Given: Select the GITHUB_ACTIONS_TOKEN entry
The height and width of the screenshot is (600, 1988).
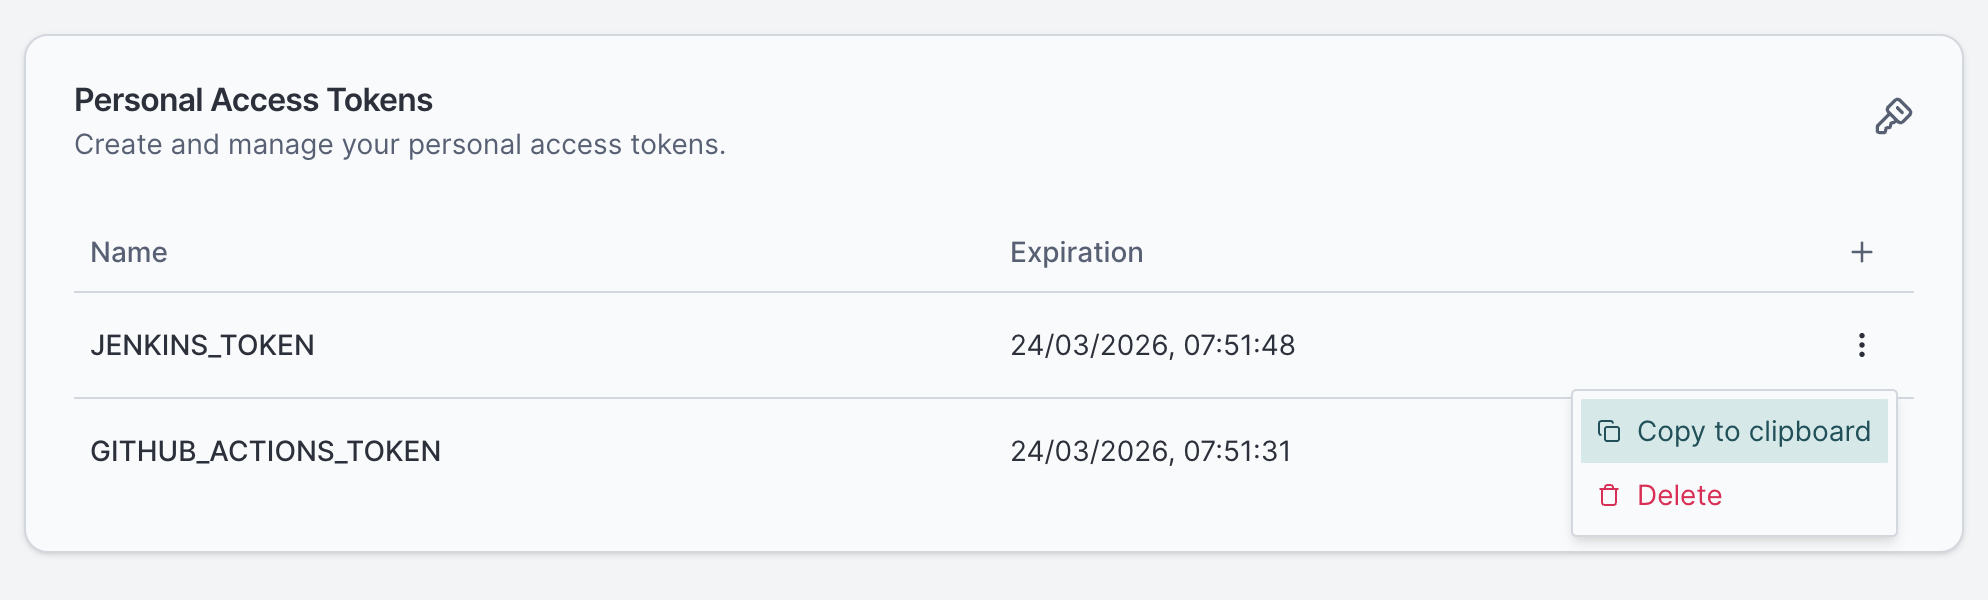Looking at the screenshot, I should (266, 451).
